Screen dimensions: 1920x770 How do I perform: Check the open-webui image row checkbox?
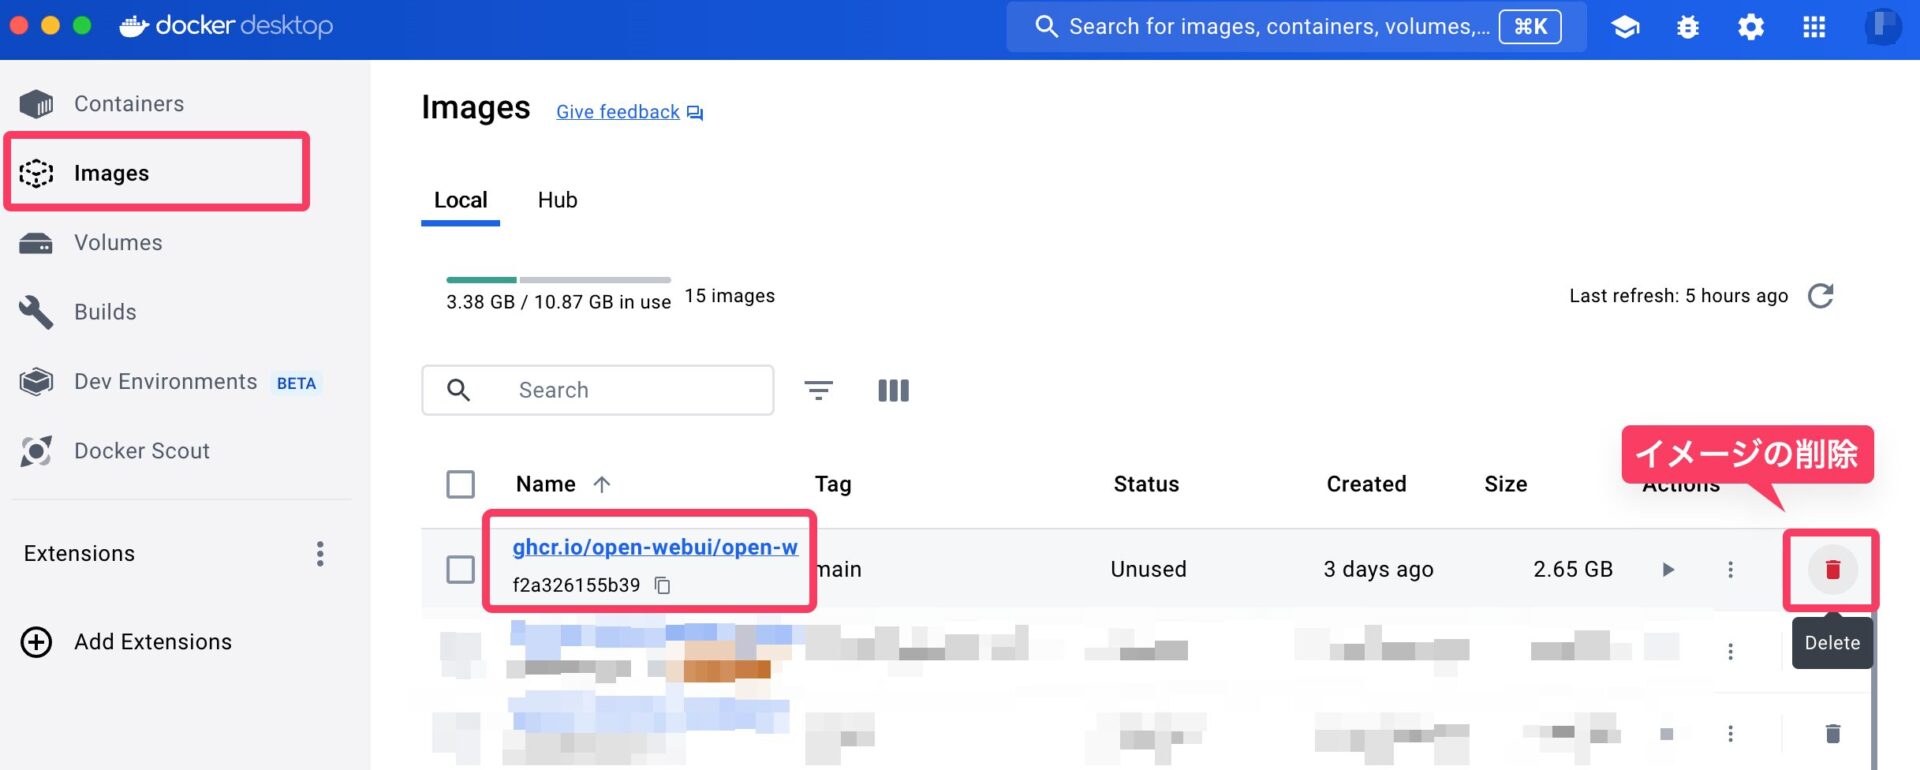point(460,569)
